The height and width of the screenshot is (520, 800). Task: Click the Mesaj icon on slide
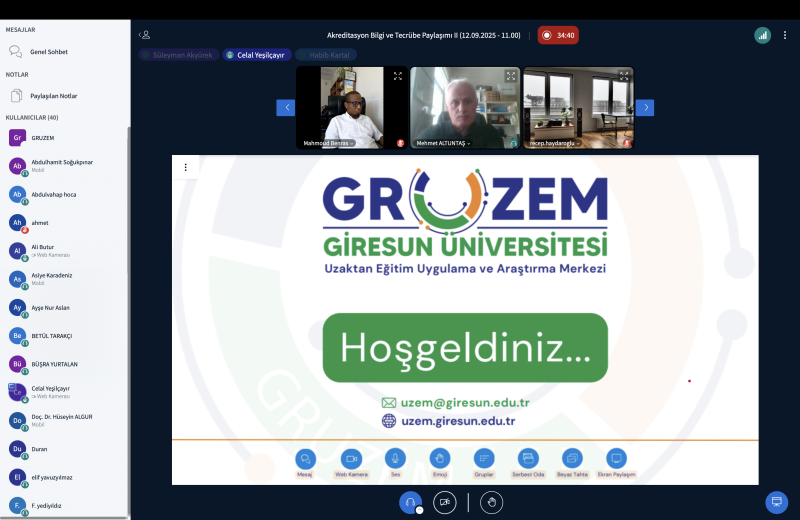point(305,459)
